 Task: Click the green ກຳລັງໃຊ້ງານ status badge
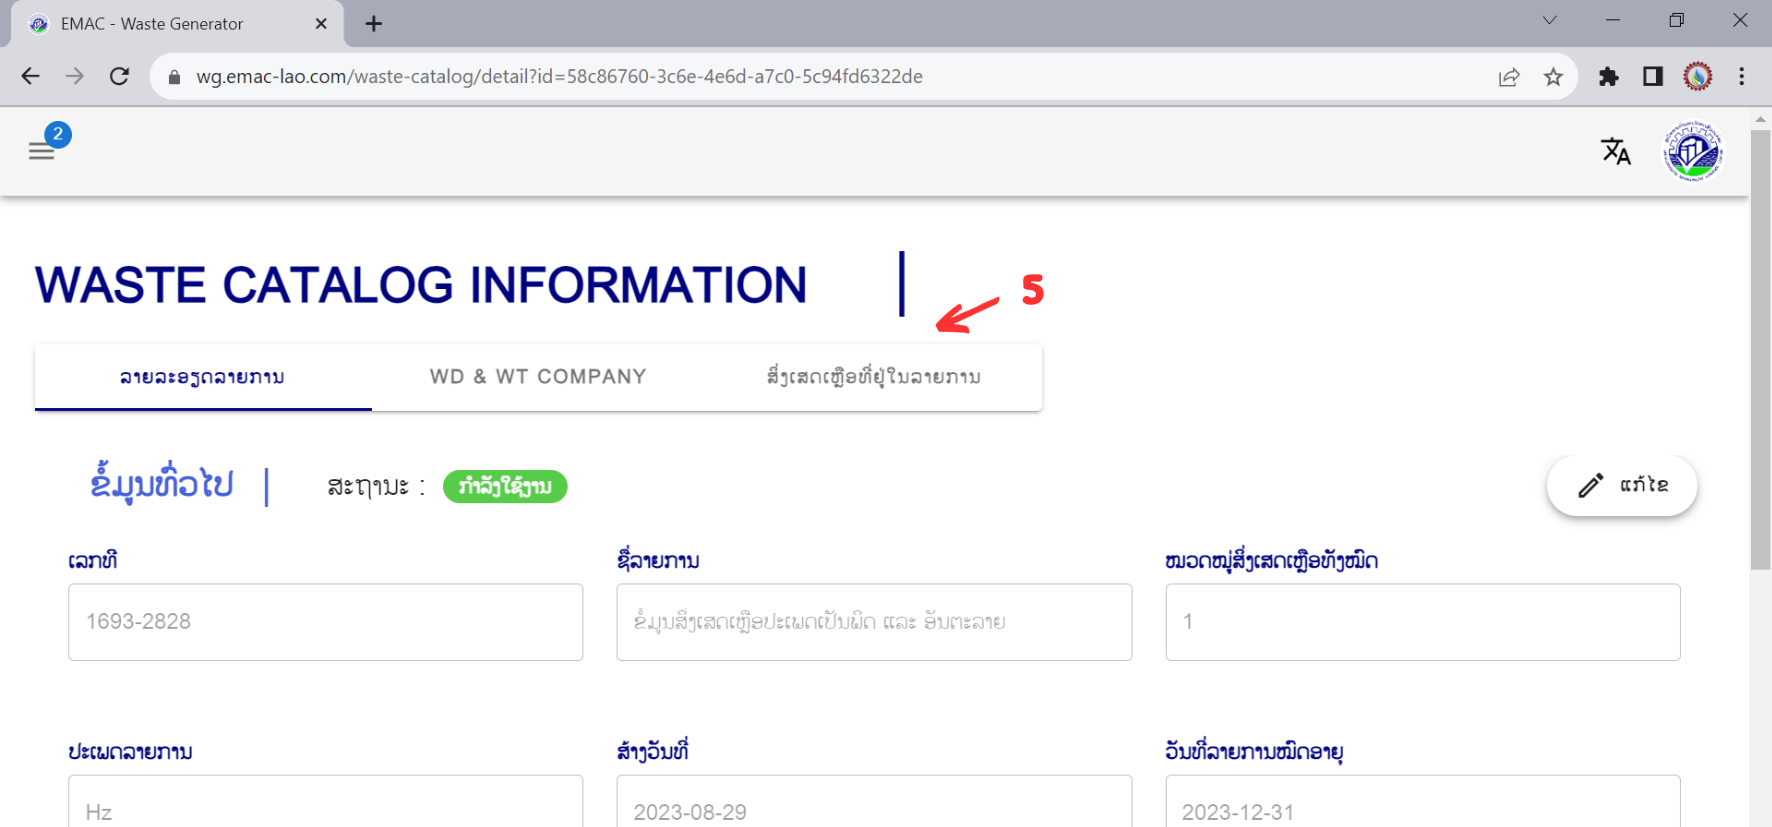coord(505,487)
